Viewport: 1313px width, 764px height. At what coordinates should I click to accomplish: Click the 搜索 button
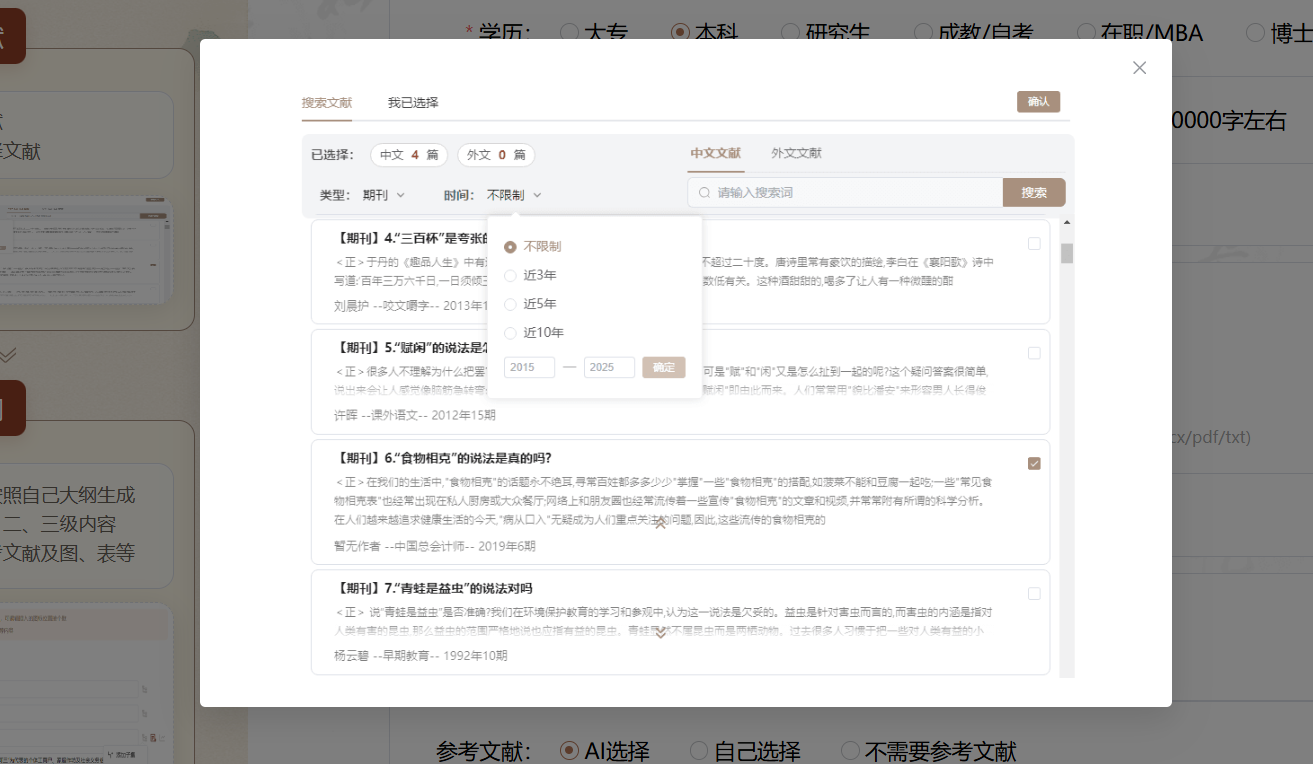1034,192
